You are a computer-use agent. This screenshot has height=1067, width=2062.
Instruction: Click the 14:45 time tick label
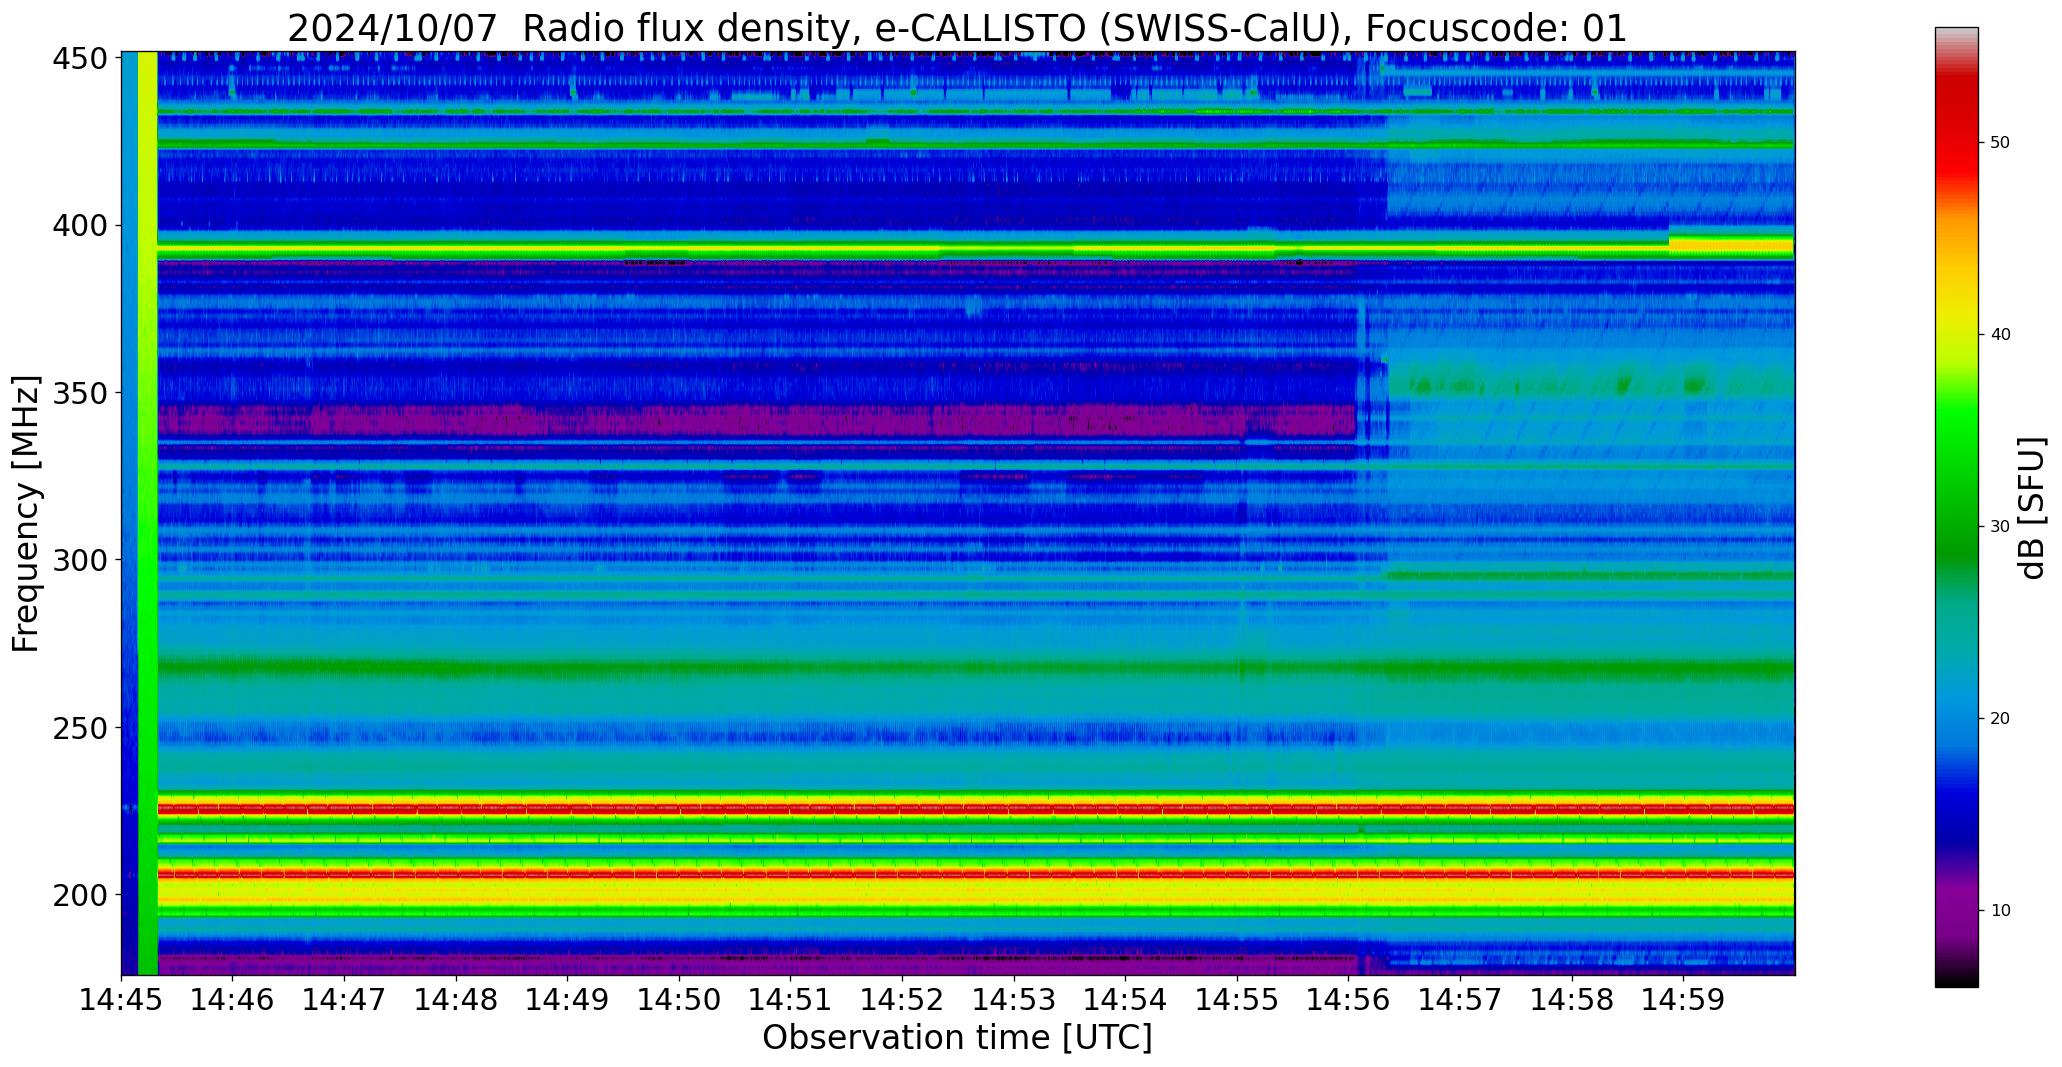tap(122, 998)
